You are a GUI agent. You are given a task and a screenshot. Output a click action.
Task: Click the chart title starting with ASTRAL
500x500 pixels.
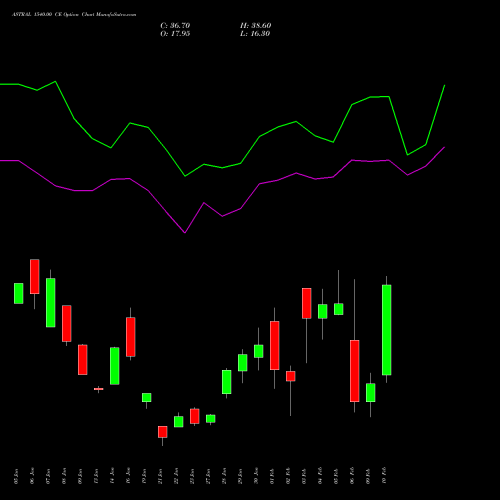(74, 15)
